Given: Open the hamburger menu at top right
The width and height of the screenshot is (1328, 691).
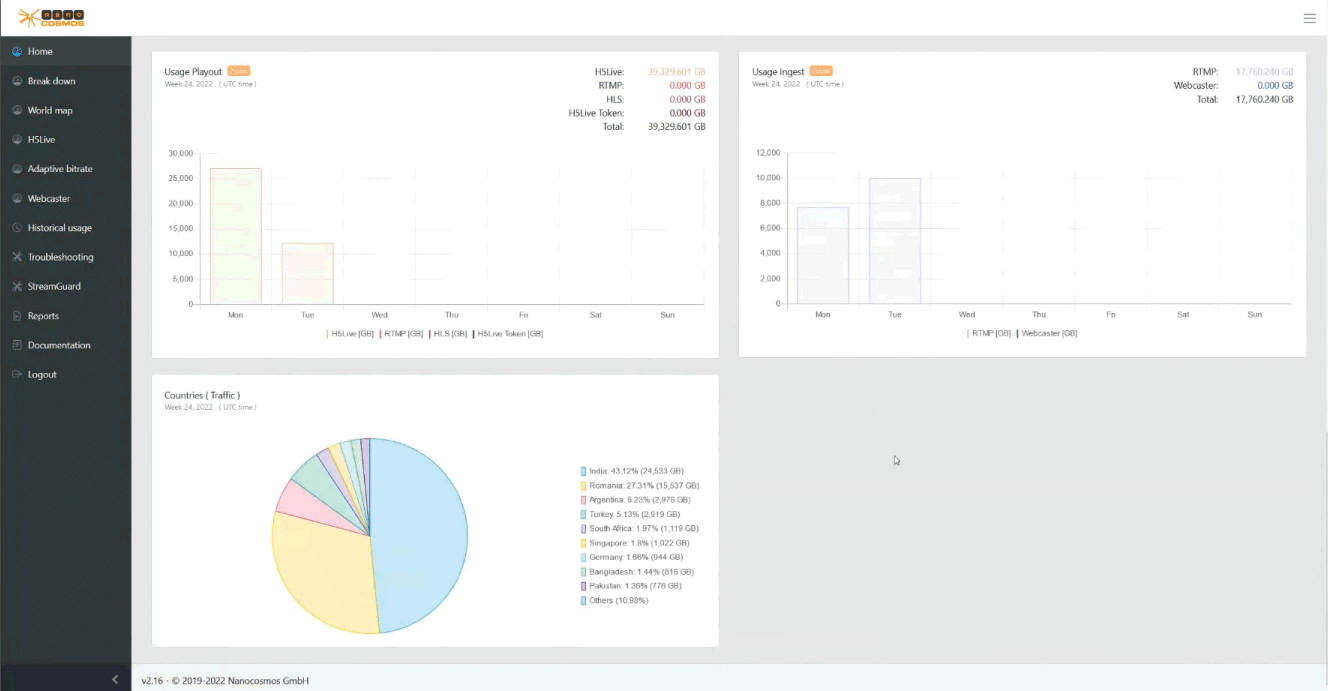Looking at the screenshot, I should [1309, 17].
